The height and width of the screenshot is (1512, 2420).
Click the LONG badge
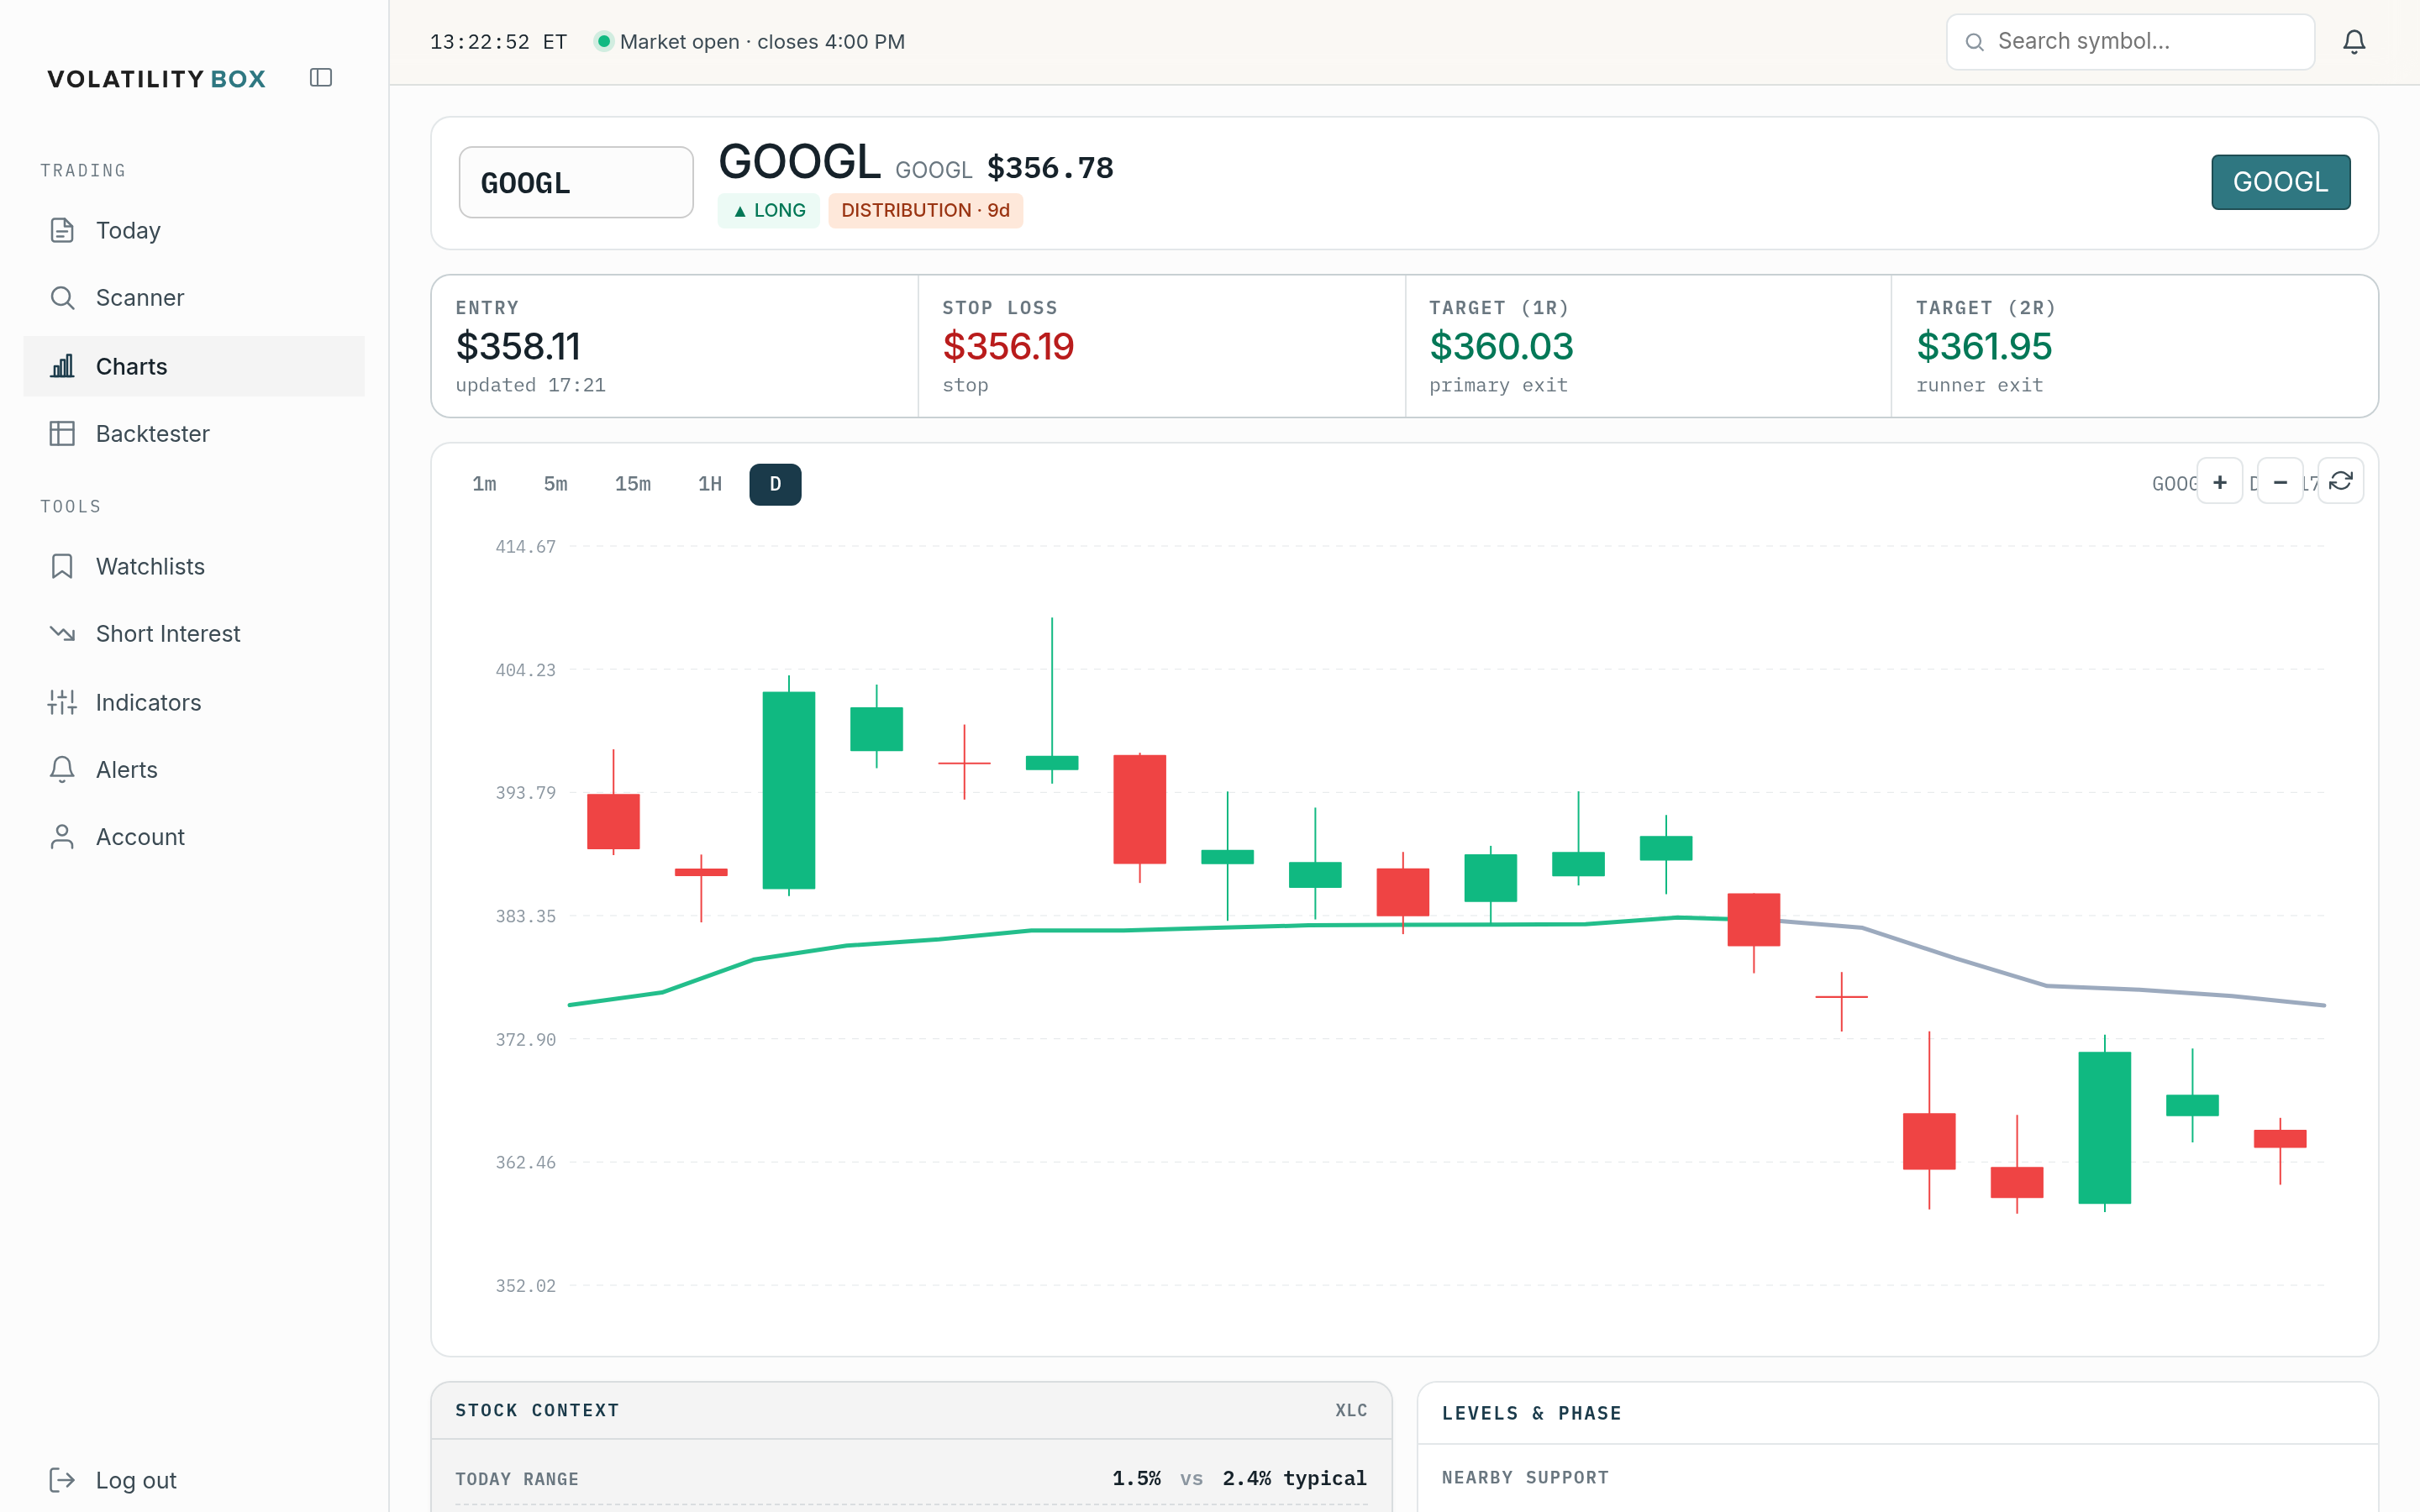tap(768, 210)
